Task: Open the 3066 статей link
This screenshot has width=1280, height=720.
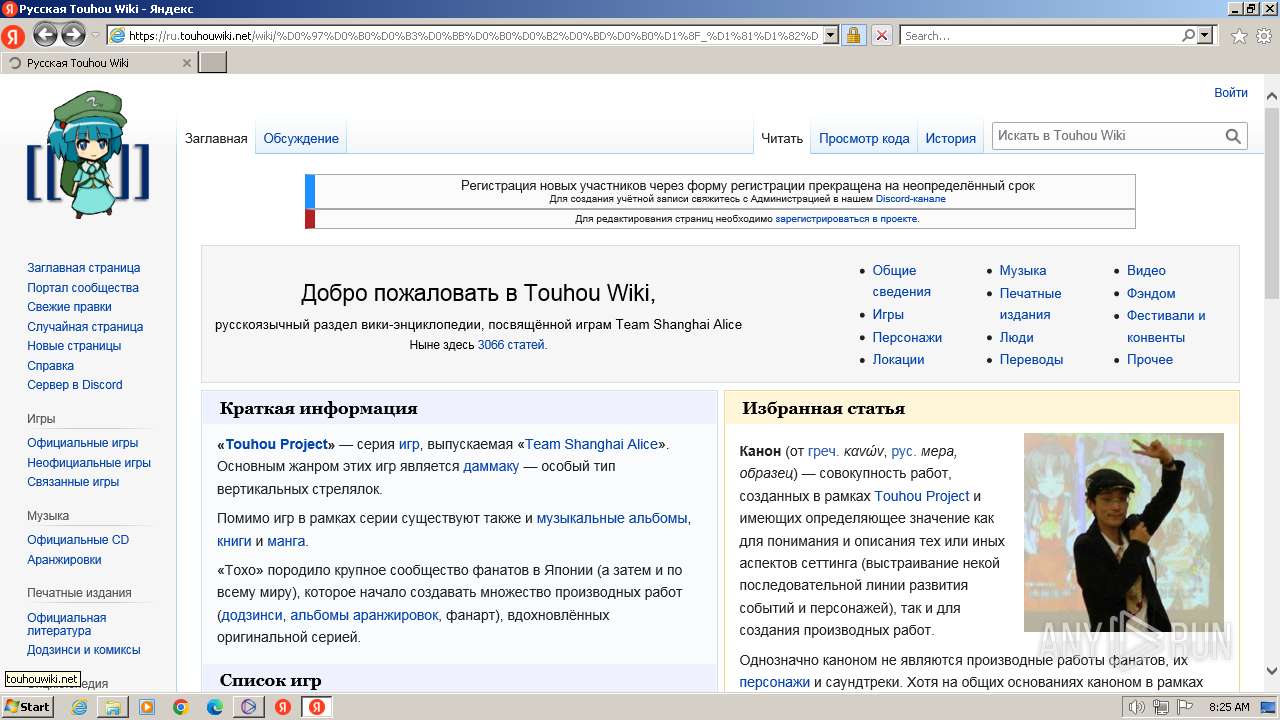Action: (x=511, y=345)
